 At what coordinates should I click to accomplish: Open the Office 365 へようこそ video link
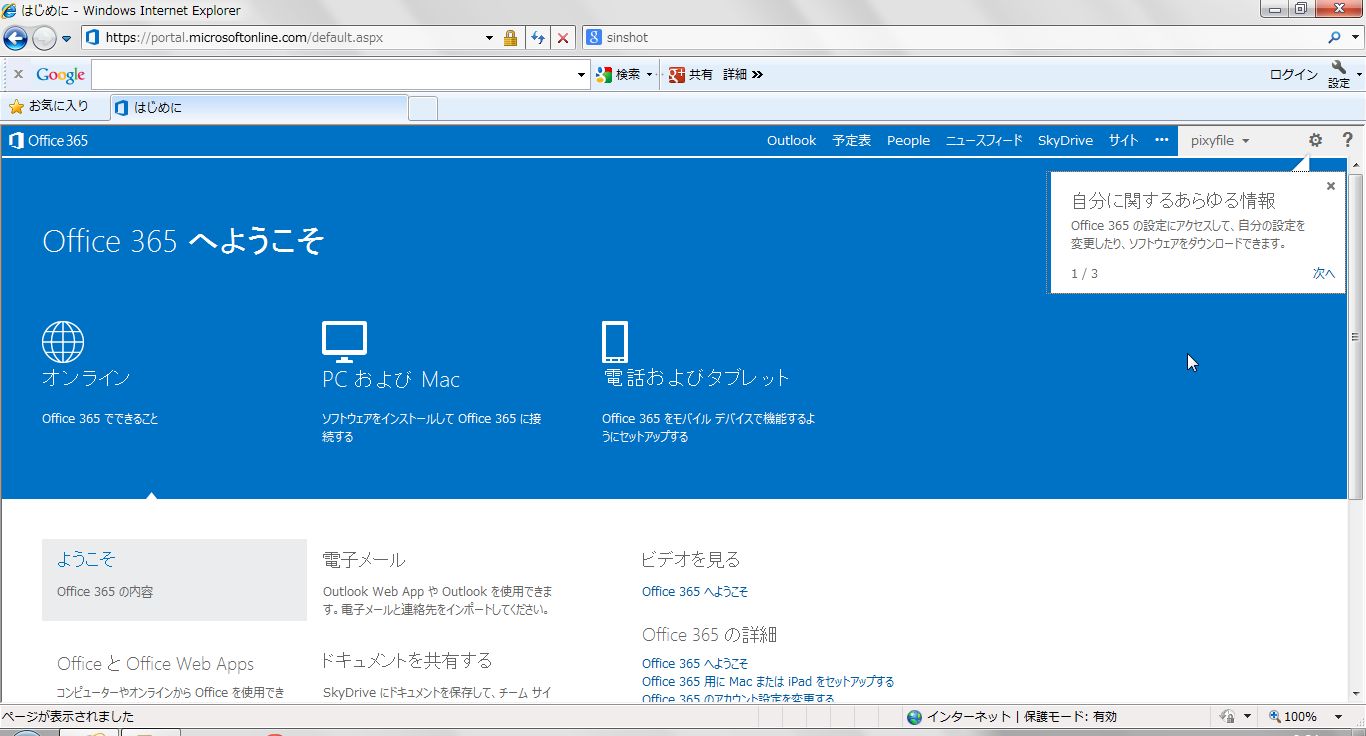click(694, 592)
